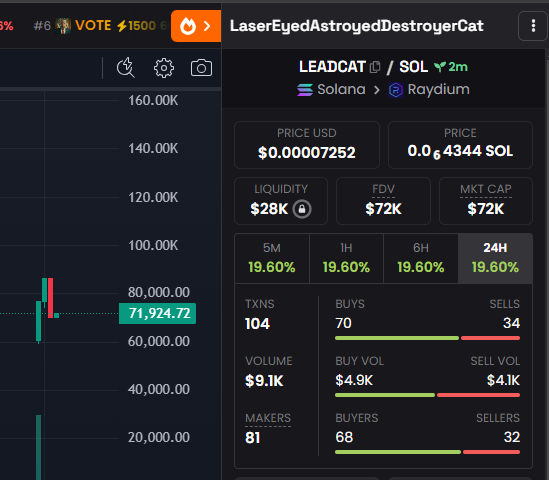Screen dimensions: 549x480
Task: Copy LEADCAT token address icon
Action: [375, 67]
